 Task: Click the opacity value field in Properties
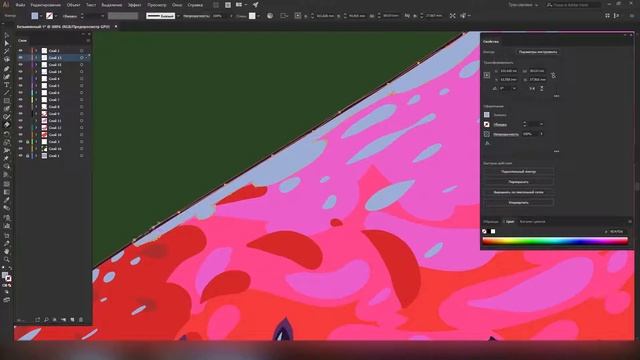[529, 134]
